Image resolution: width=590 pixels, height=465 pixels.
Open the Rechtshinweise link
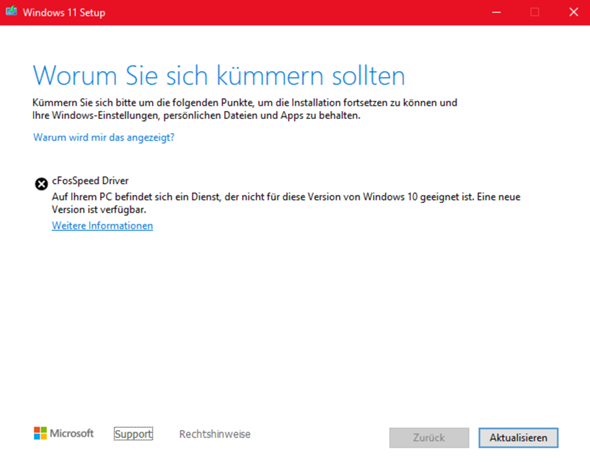214,434
